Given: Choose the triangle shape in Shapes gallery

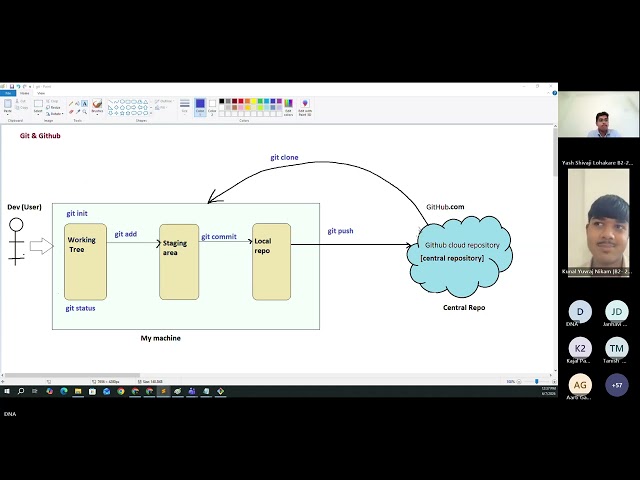Looking at the screenshot, I should pos(145,102).
